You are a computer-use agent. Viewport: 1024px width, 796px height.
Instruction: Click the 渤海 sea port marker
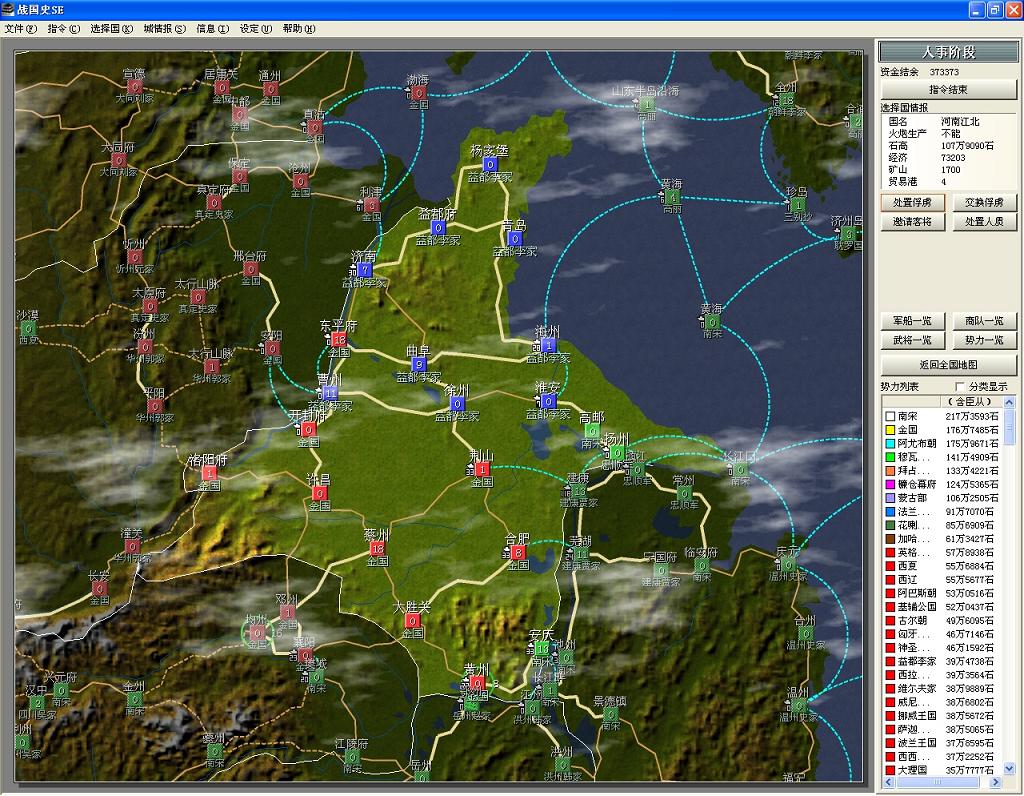417,93
